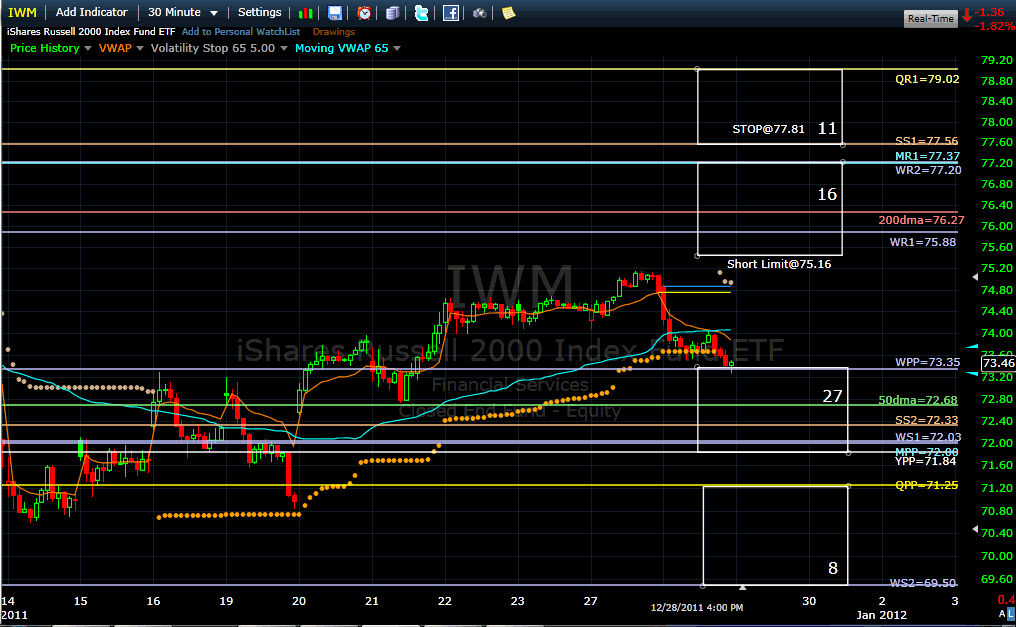
Task: Click the IWM ticker symbol in the toolbar
Action: (22, 12)
